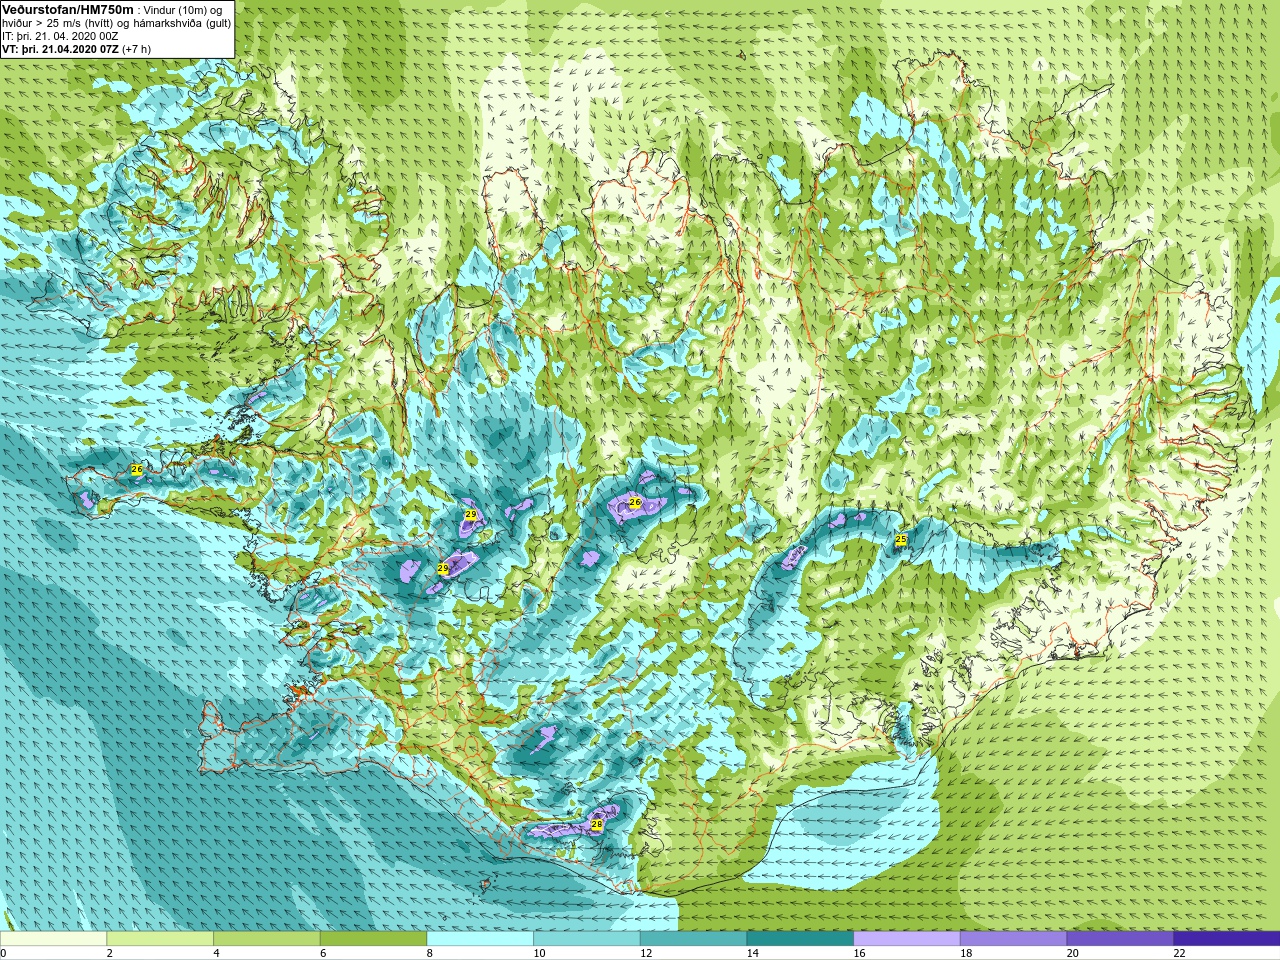Select the 10–12 m/s turquoise legend swatch

point(587,939)
